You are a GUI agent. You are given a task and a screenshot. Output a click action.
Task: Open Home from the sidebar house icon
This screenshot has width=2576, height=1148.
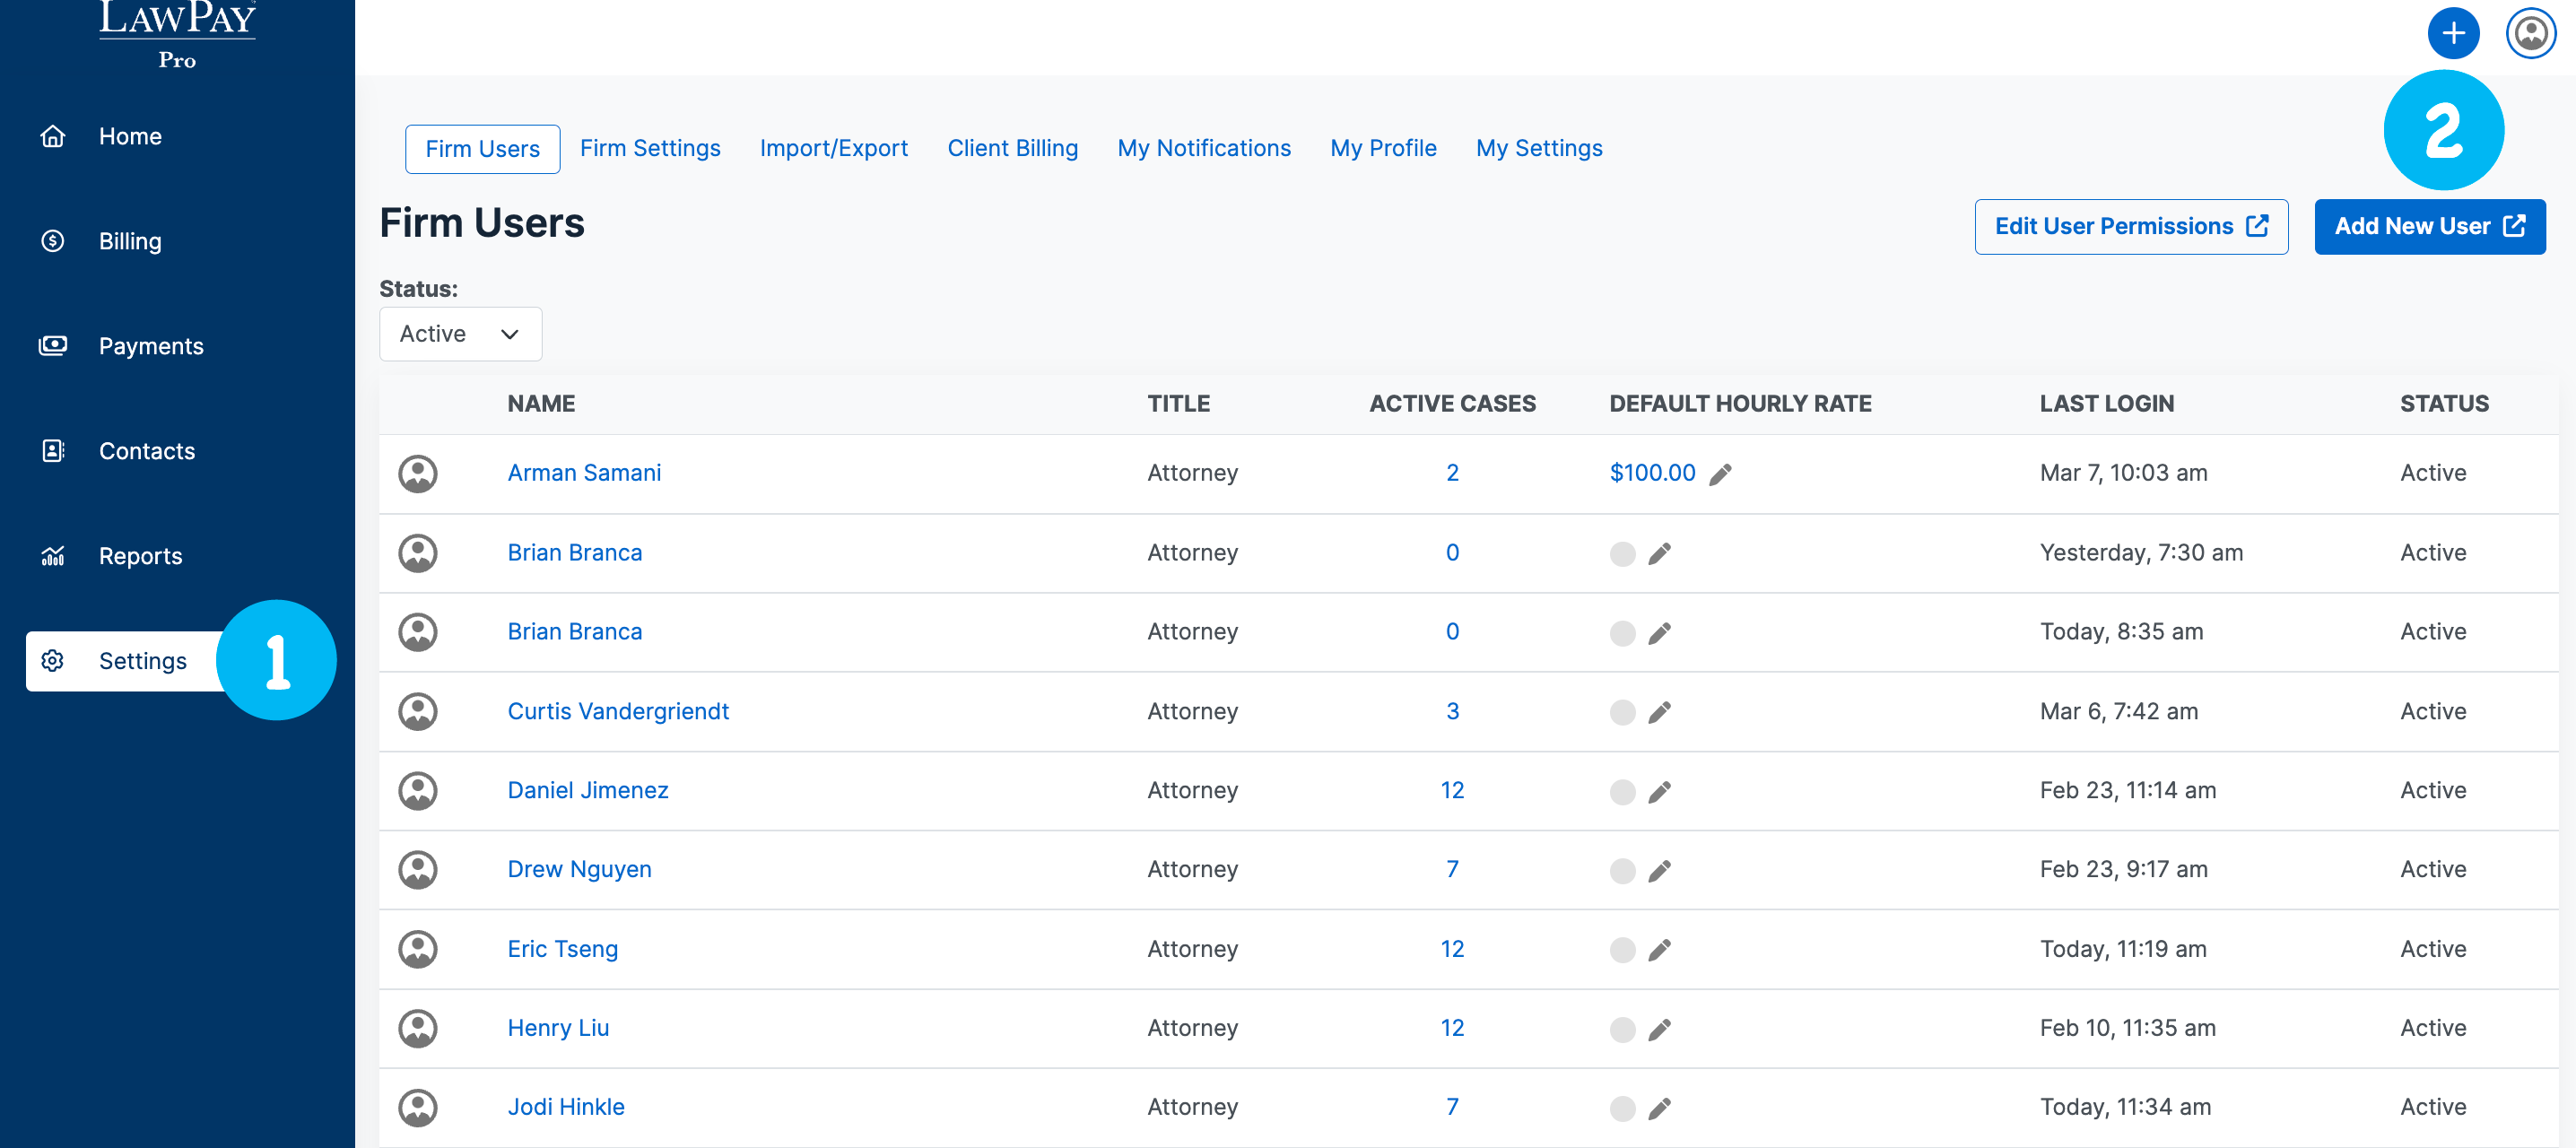point(53,136)
